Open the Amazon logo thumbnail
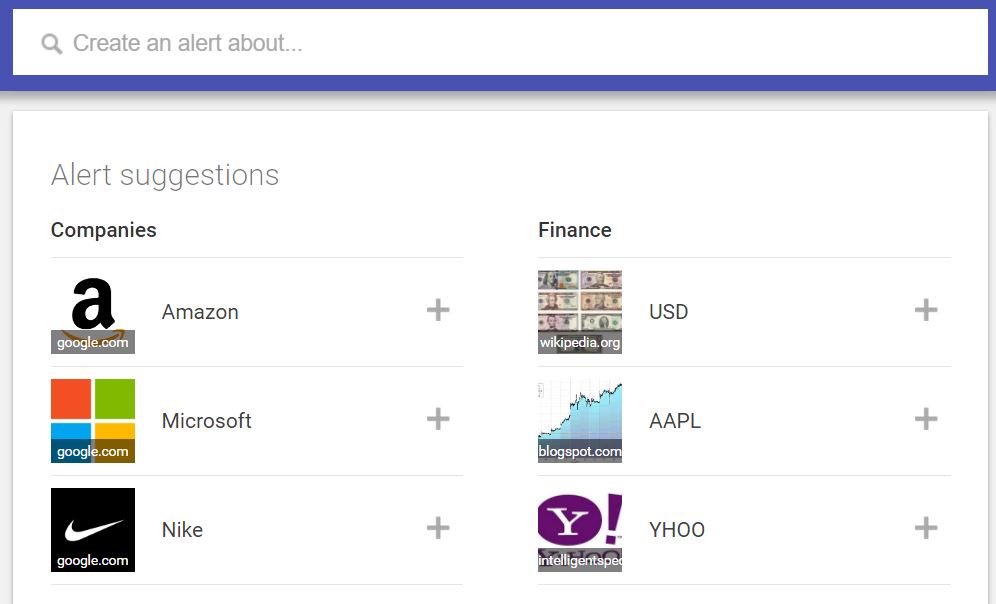Screen dimensions: 996x604 click(x=93, y=312)
